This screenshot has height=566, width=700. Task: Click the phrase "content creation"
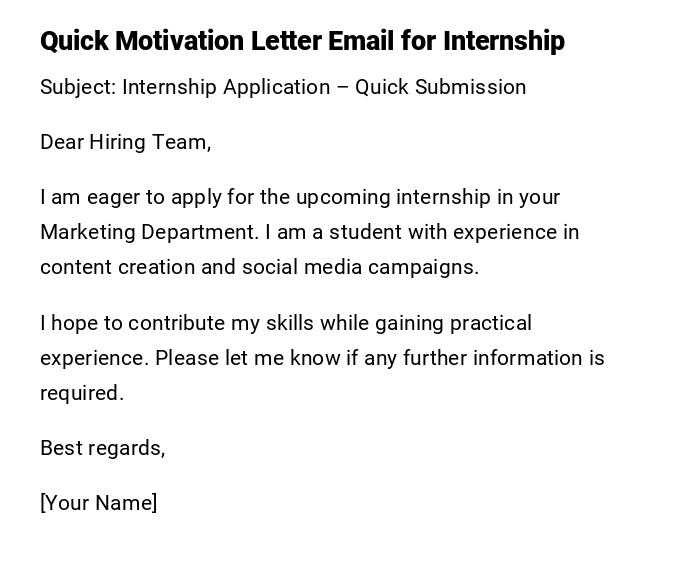pyautogui.click(x=117, y=267)
